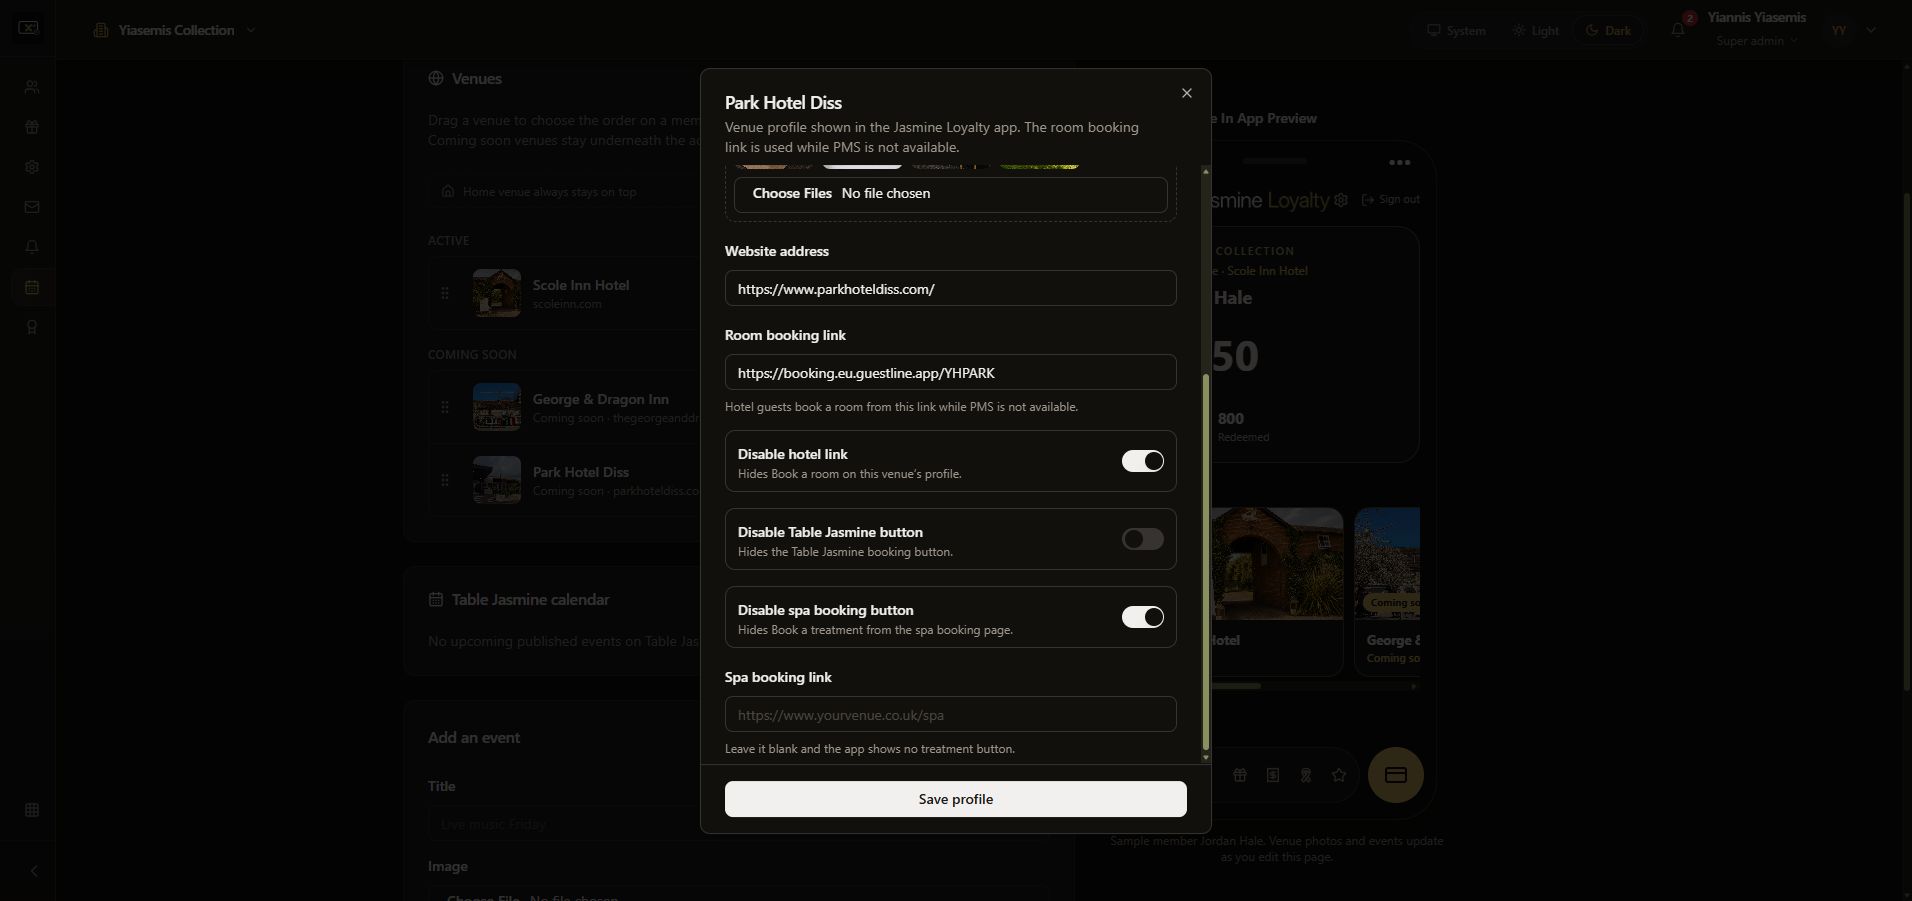Open the Yiasemis Collection switcher

click(175, 30)
